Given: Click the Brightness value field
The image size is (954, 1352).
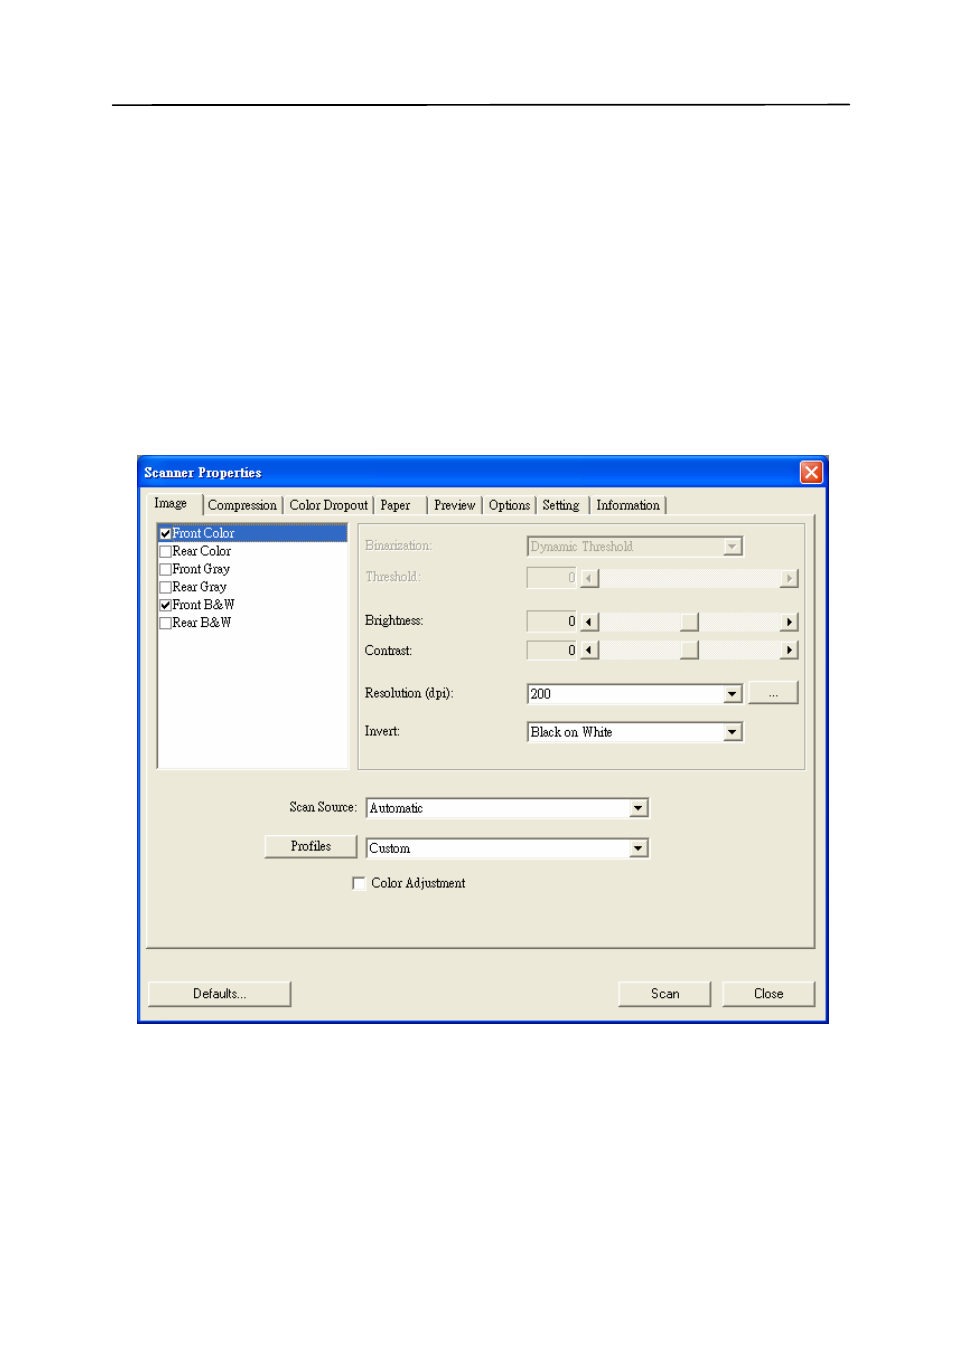Looking at the screenshot, I should [x=552, y=622].
